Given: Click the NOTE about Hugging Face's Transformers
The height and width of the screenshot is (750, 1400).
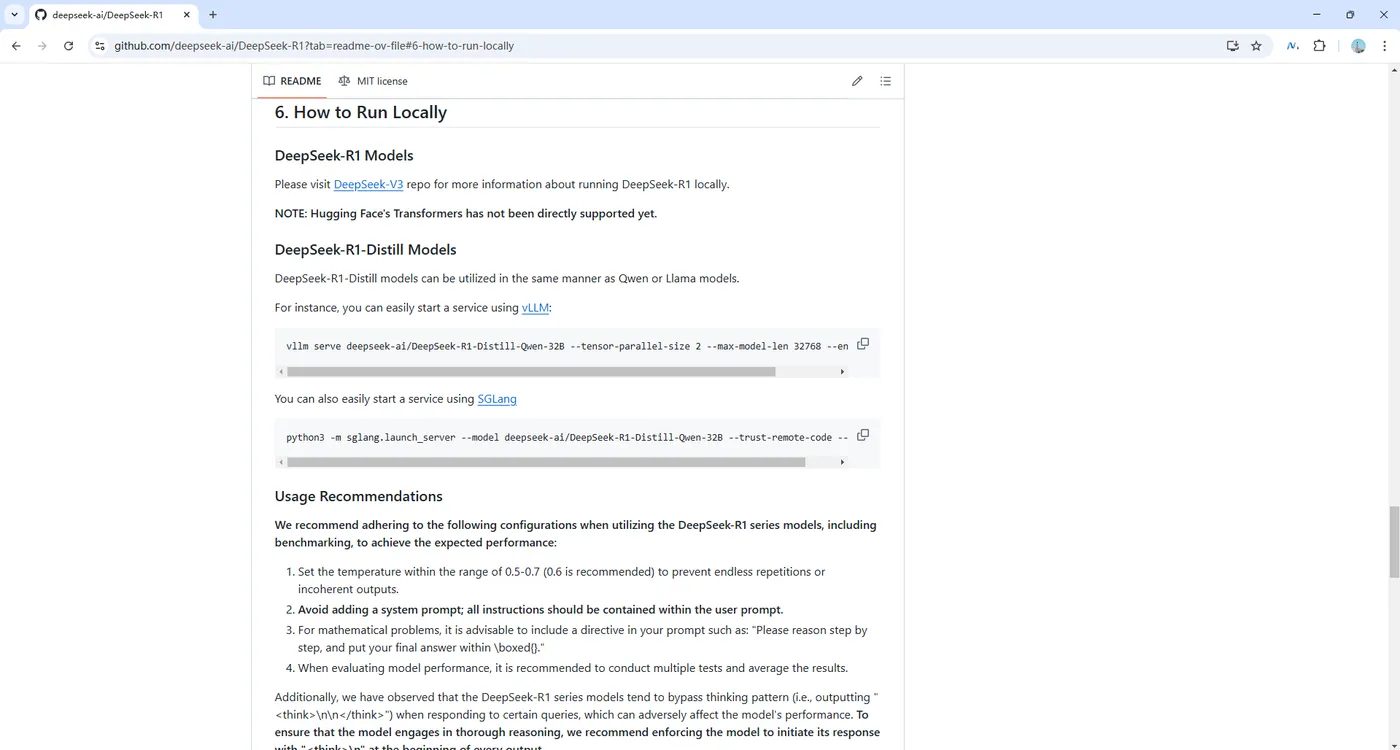Looking at the screenshot, I should click(x=466, y=213).
